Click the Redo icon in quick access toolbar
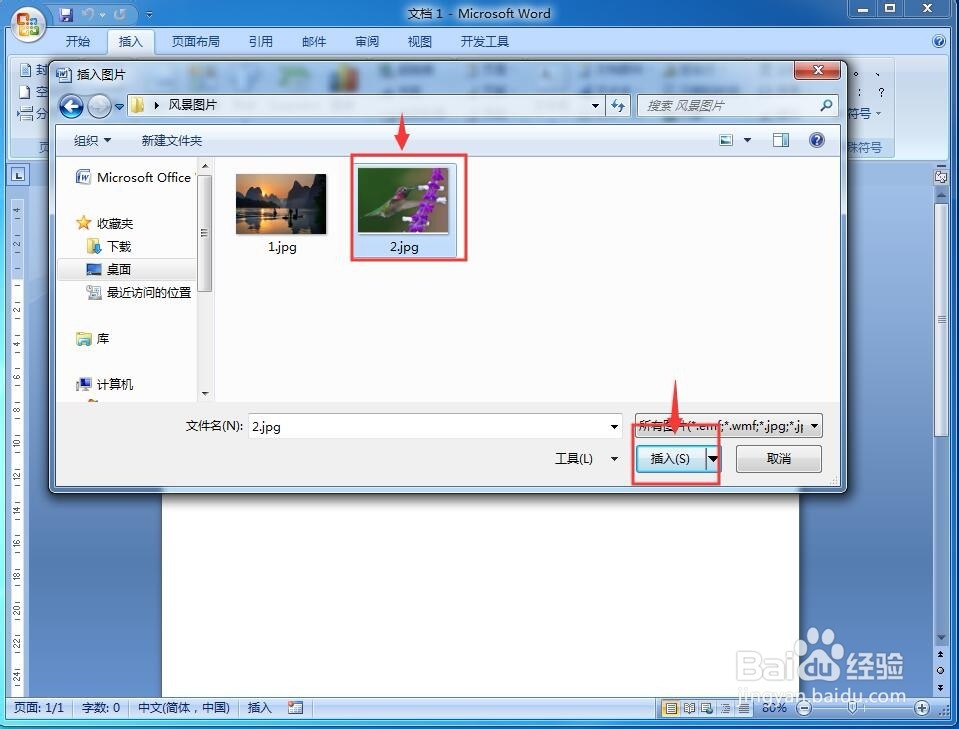Screen dimensions: 959x729 click(x=120, y=13)
